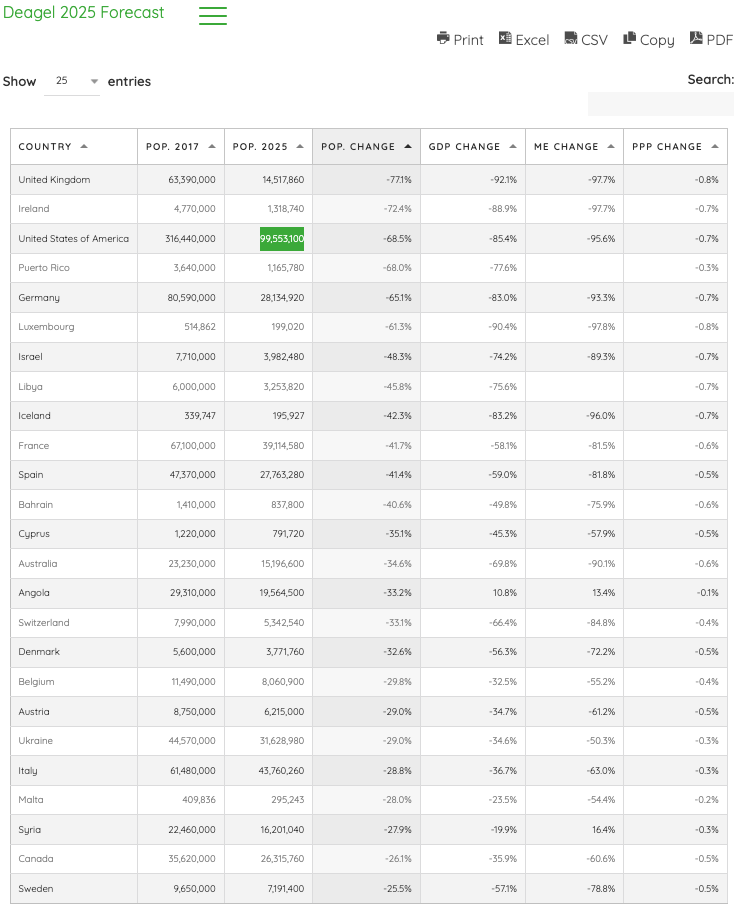
Task: Click the highlighted green 99,553,100 cell
Action: [x=282, y=239]
